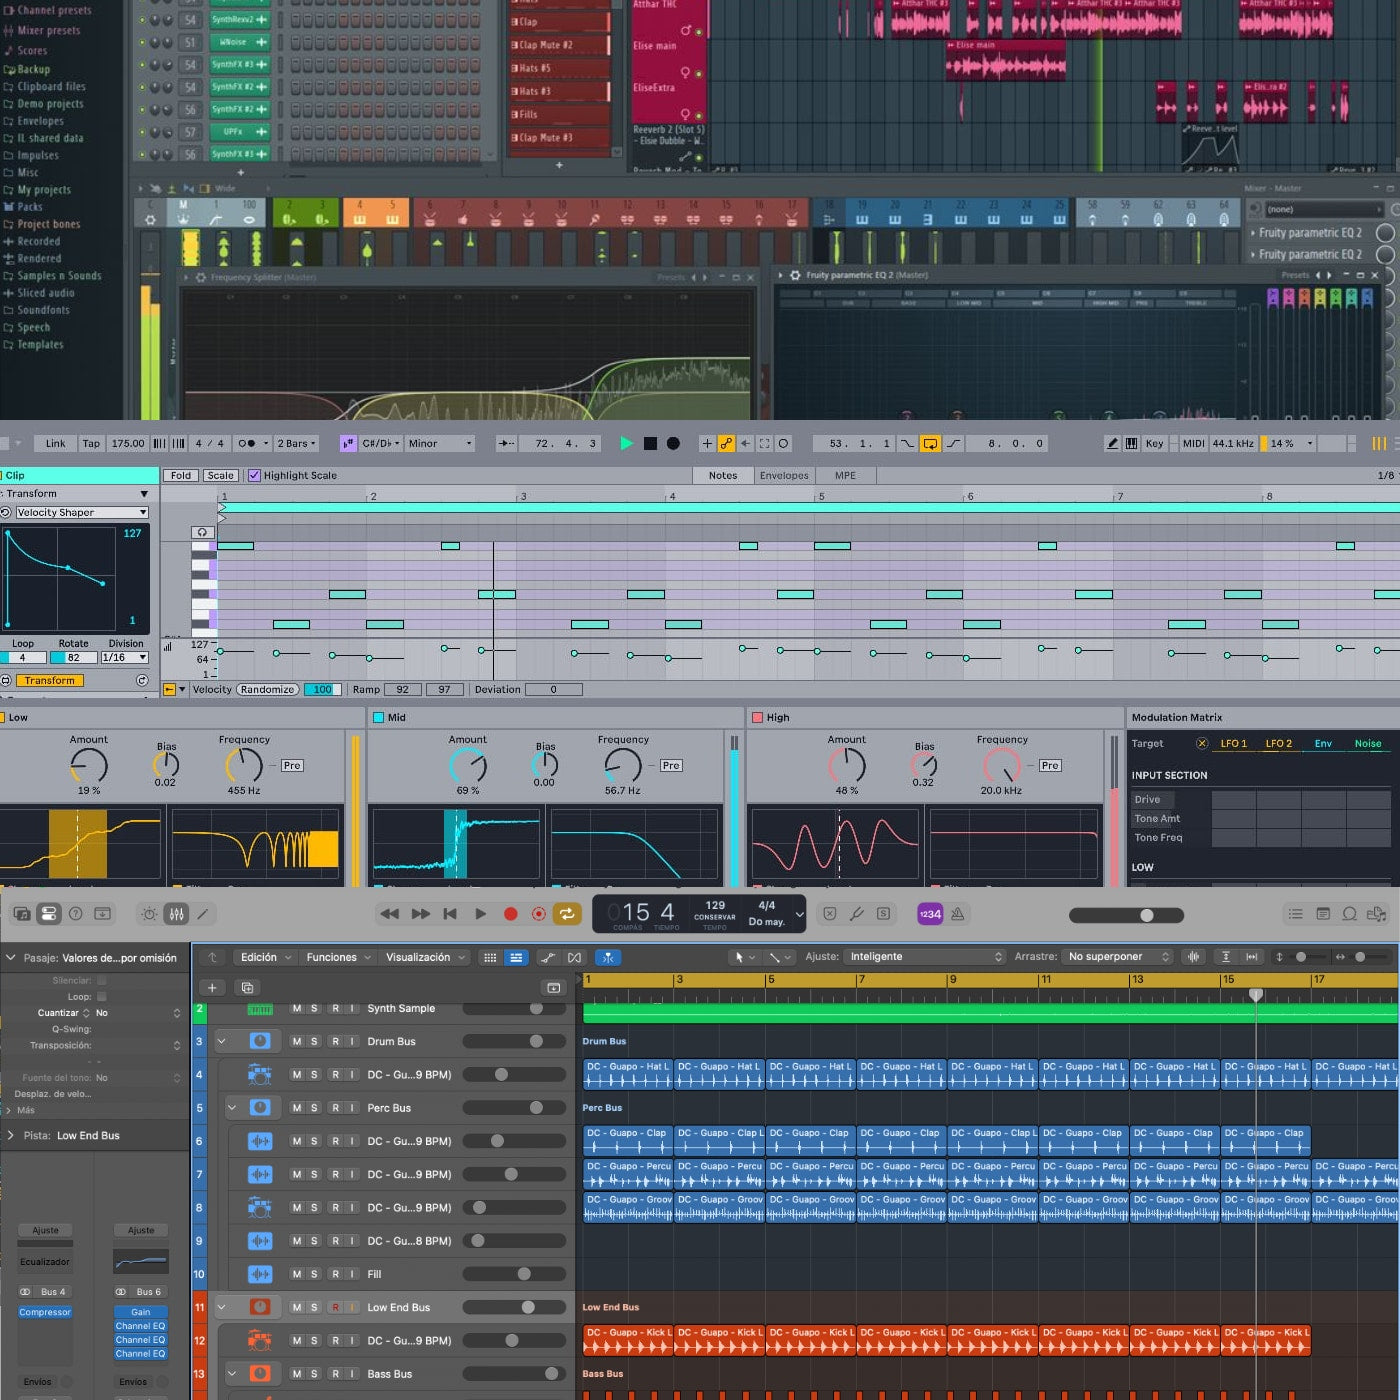Select the tuning fork icon in Logic's toolbar
Screen dimensions: 1400x1400
[855, 913]
